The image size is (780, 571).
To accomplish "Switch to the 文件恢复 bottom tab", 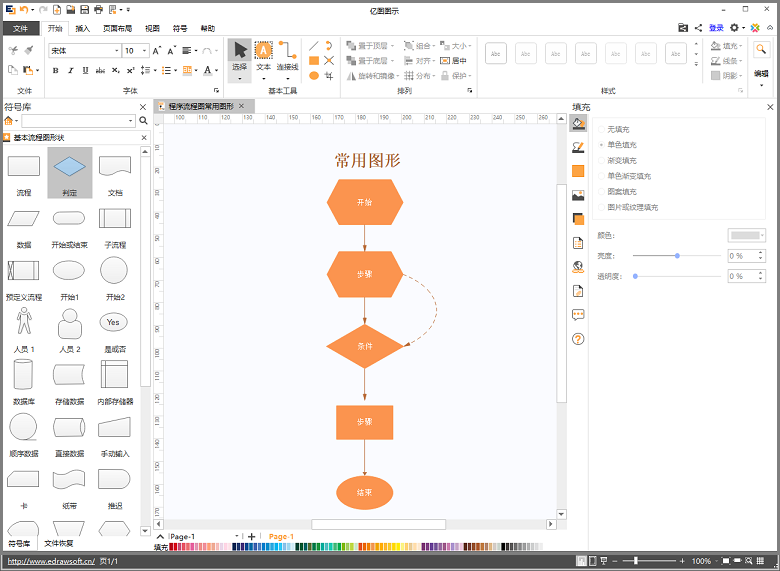I will pyautogui.click(x=59, y=543).
